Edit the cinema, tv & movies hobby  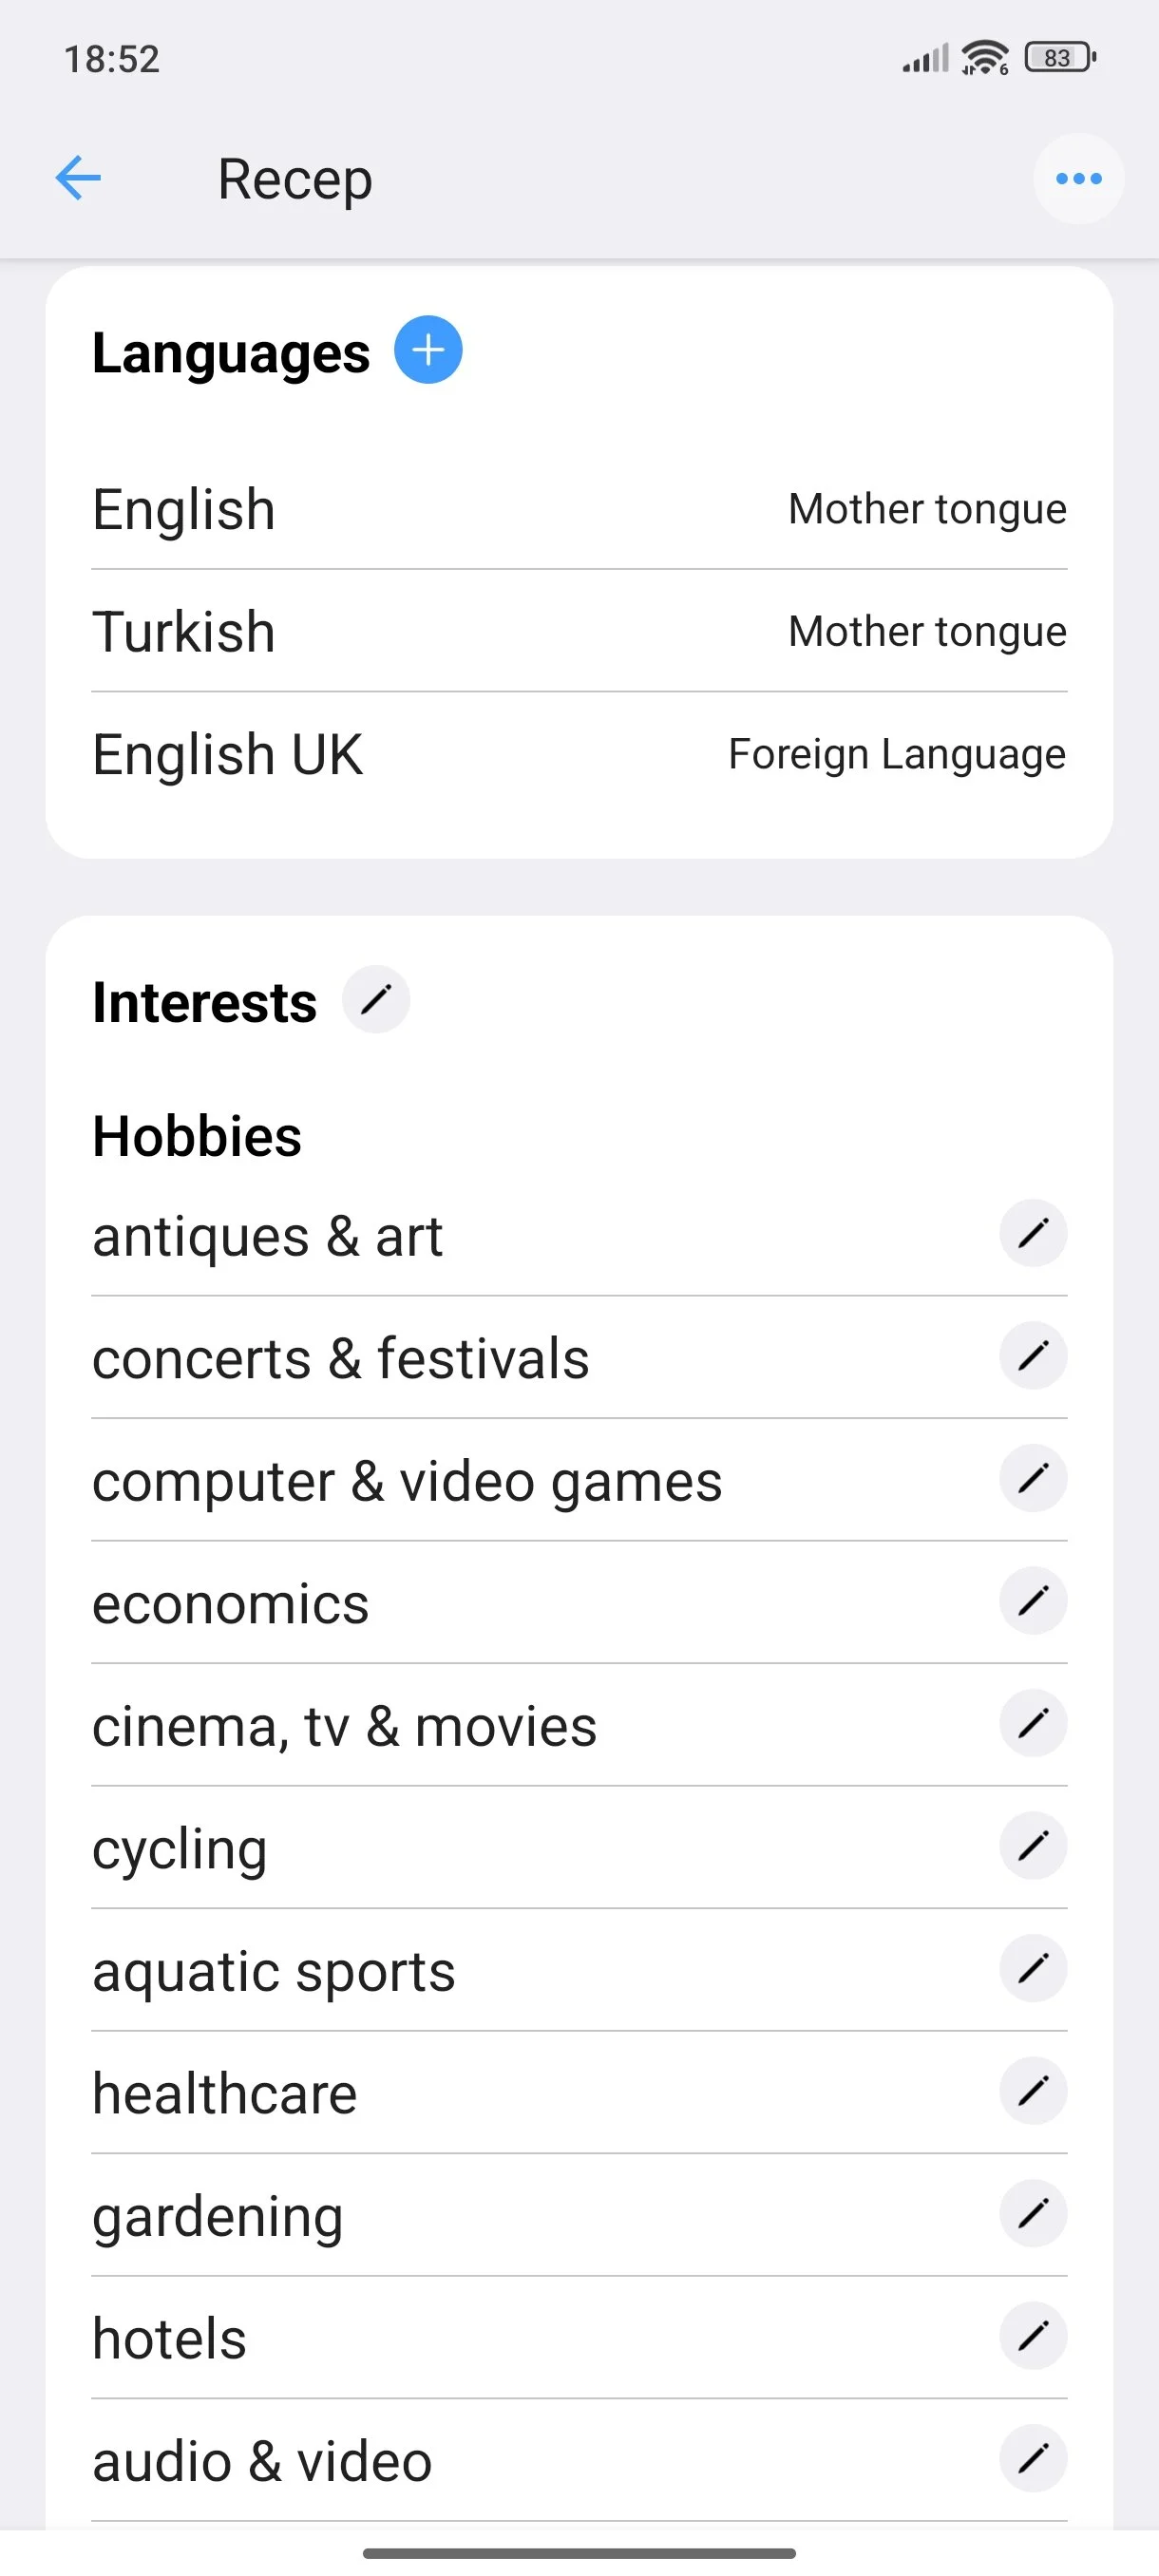1033,1723
